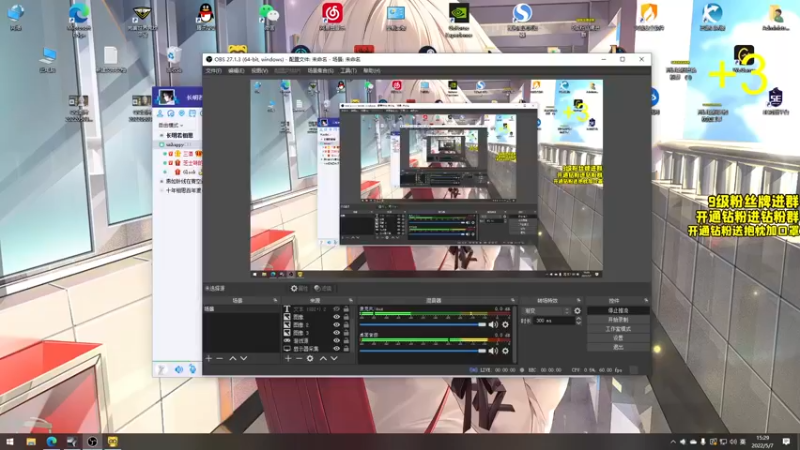Select the text source row in sources

tap(317, 309)
